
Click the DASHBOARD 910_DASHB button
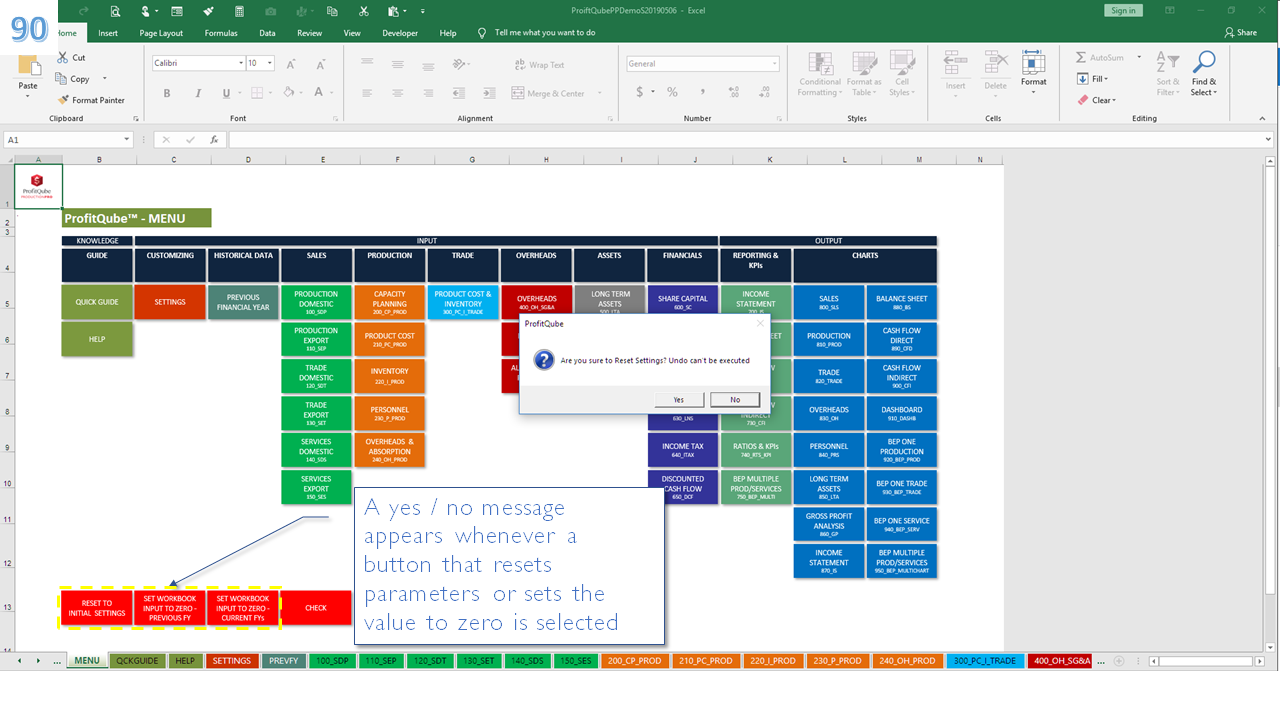902,412
